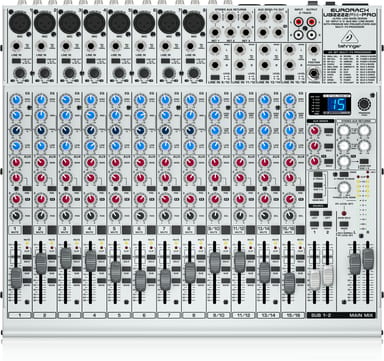Image resolution: width=384 pixels, height=361 pixels.
Task: Click the third red aux knob on channel 11/12
Action: pos(240,199)
